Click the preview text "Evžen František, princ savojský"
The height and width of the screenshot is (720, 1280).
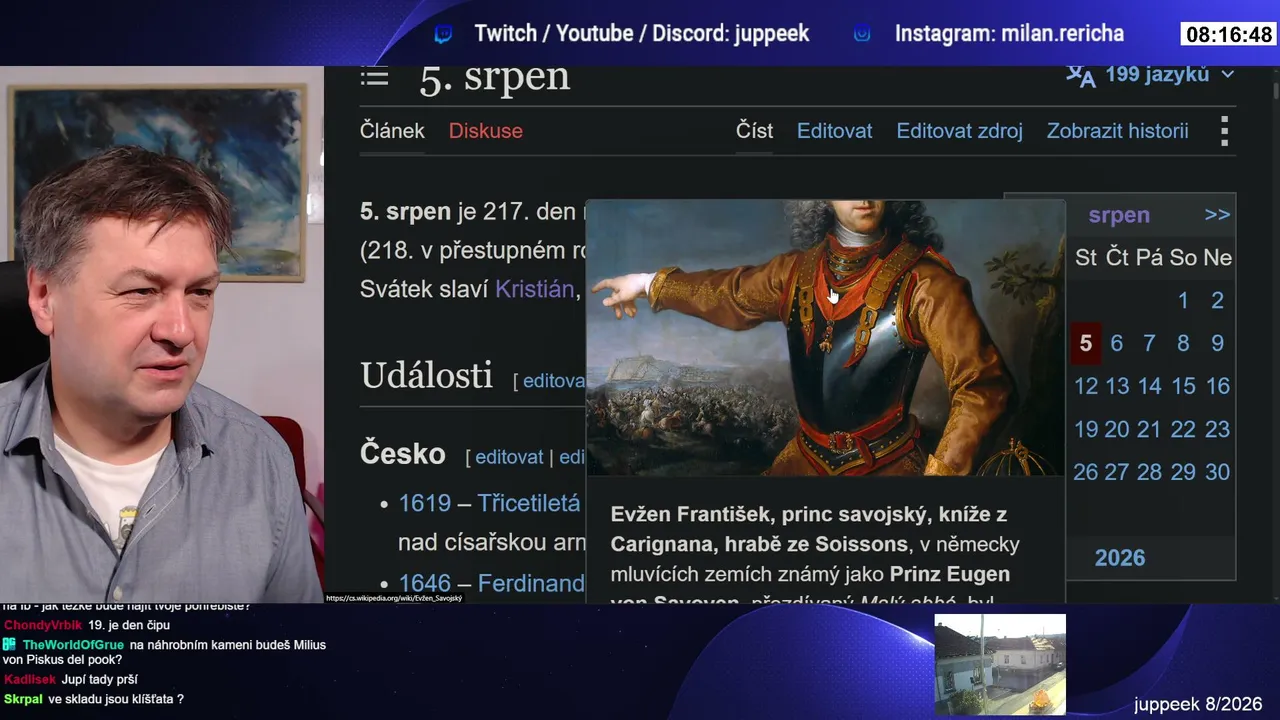pyautogui.click(x=772, y=514)
